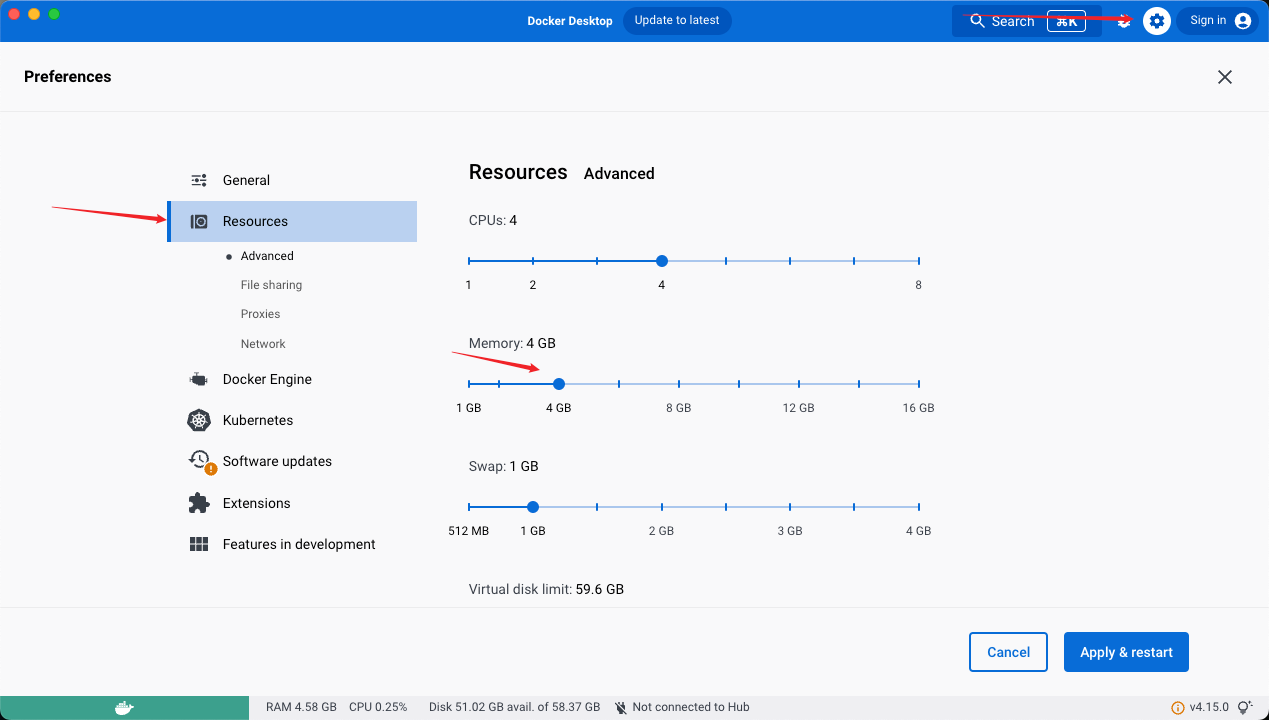Click the feedback lightbulb icon in status bar
The image size is (1269, 720).
[1245, 708]
